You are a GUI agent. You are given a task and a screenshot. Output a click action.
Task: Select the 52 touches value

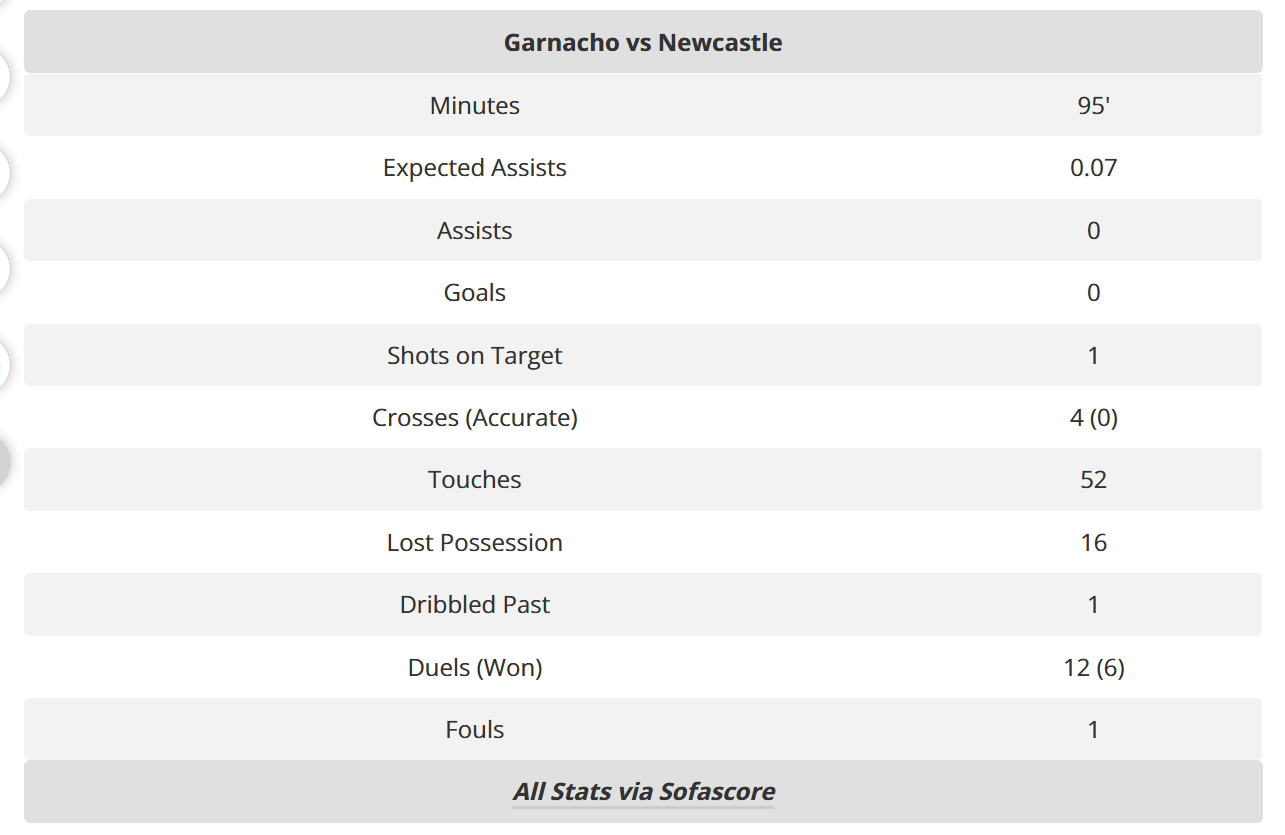click(x=1093, y=480)
